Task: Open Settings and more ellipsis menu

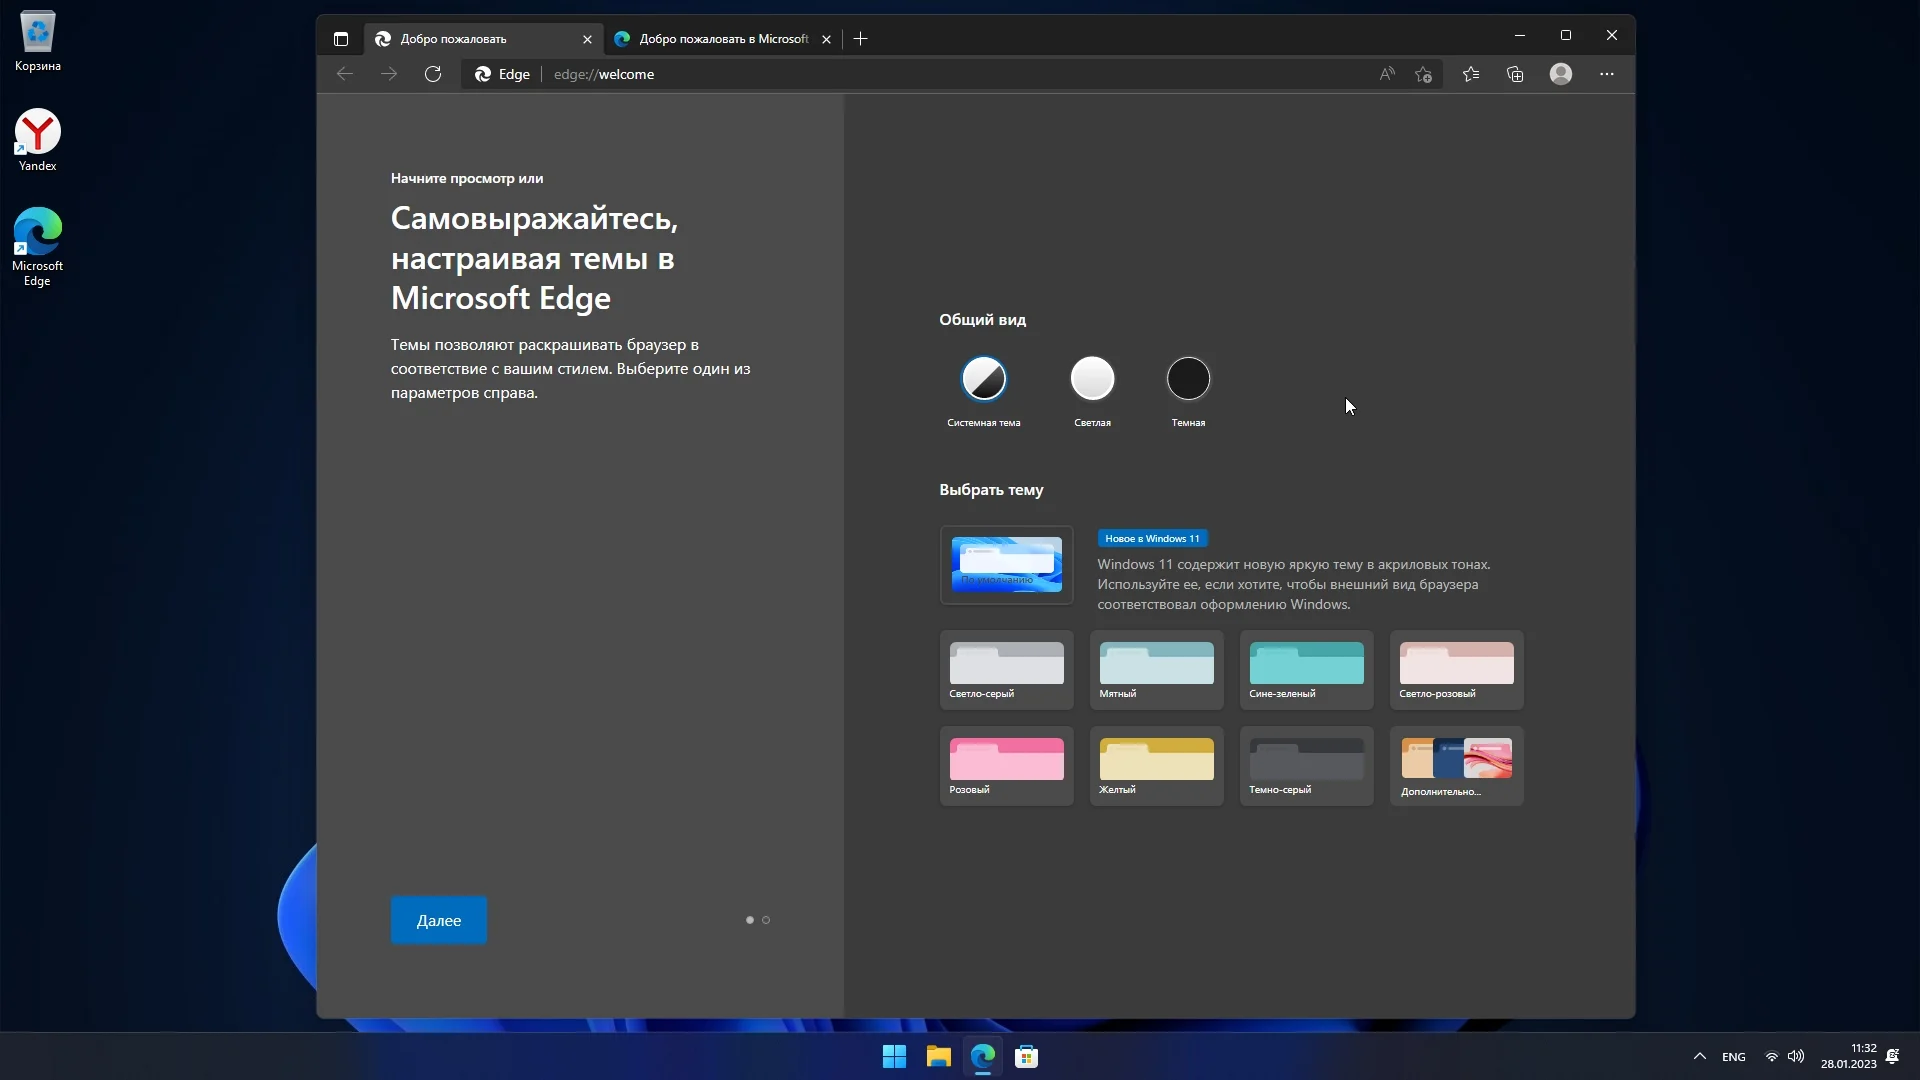Action: [1607, 74]
